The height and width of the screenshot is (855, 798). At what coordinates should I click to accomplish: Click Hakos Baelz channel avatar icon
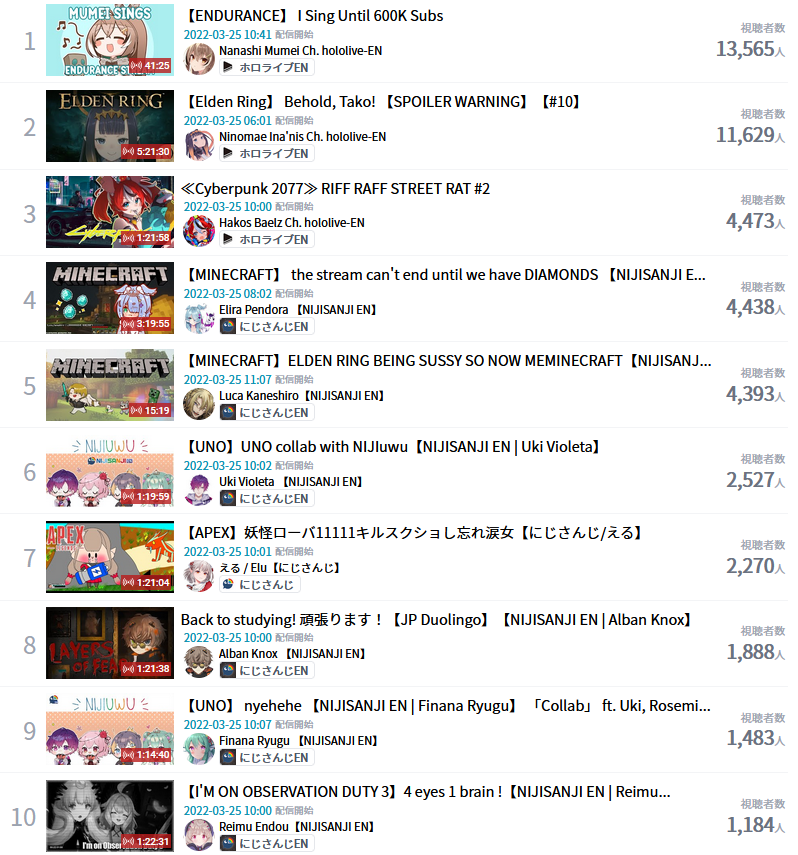click(199, 231)
